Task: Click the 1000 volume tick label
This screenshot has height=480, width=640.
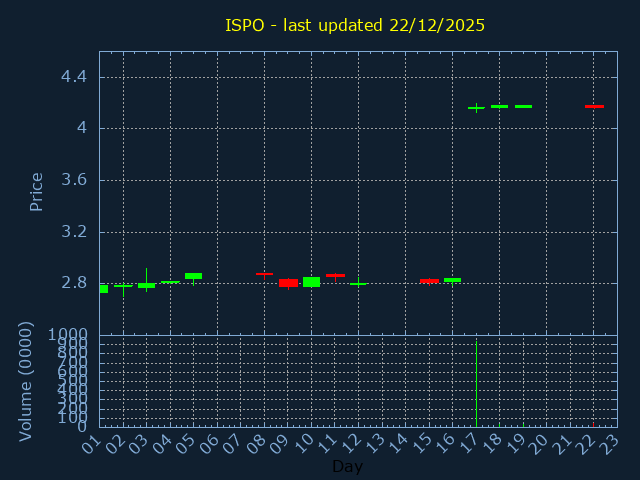Action: [66, 335]
